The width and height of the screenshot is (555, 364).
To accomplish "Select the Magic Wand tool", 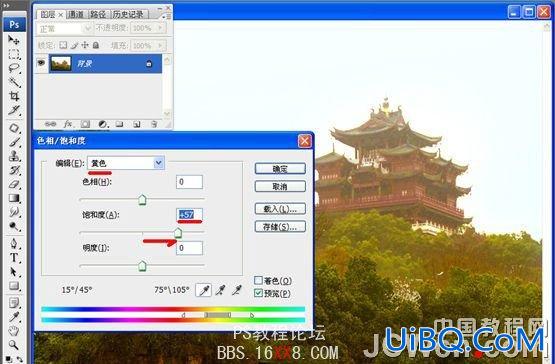I will [14, 82].
